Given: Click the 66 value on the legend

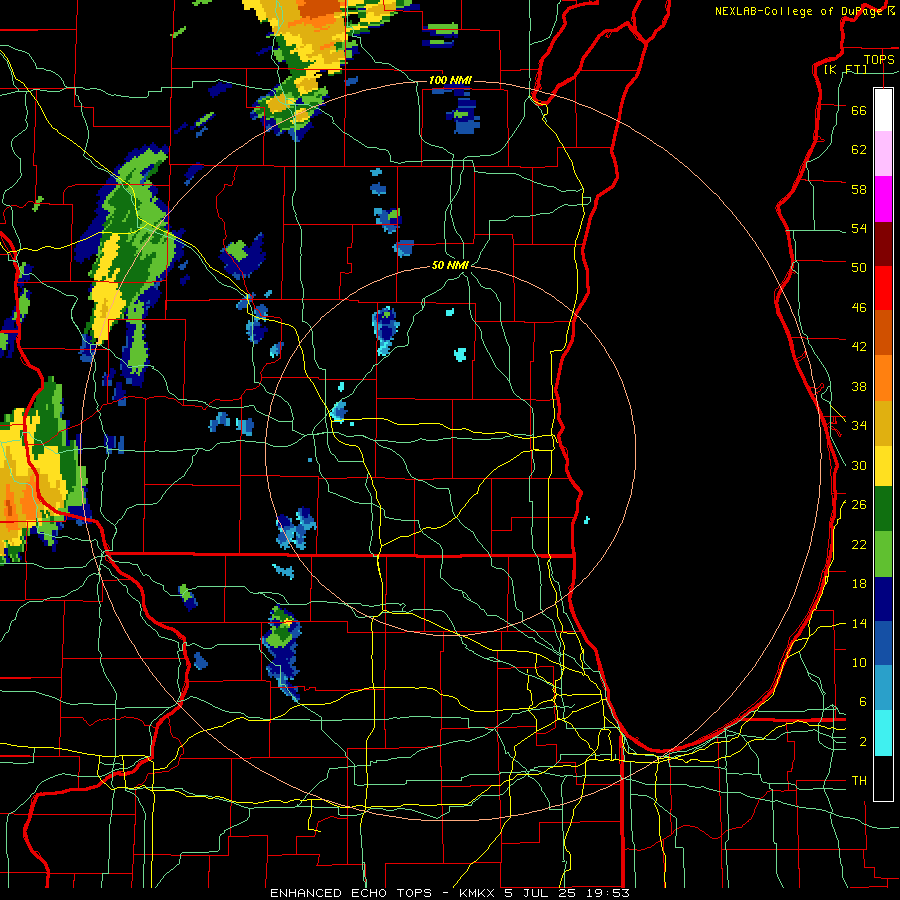Looking at the screenshot, I should 859,111.
